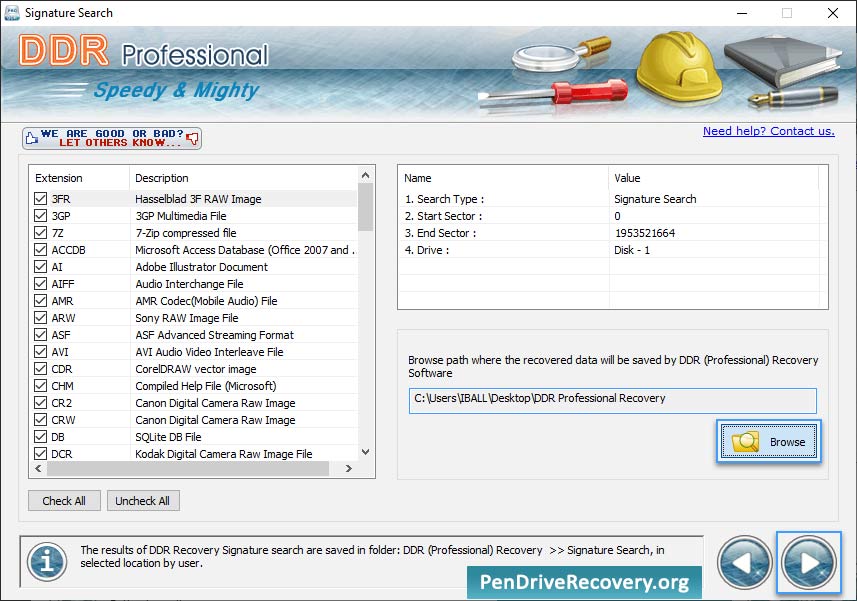
Task: Toggle the ASF extension checkbox
Action: [40, 334]
